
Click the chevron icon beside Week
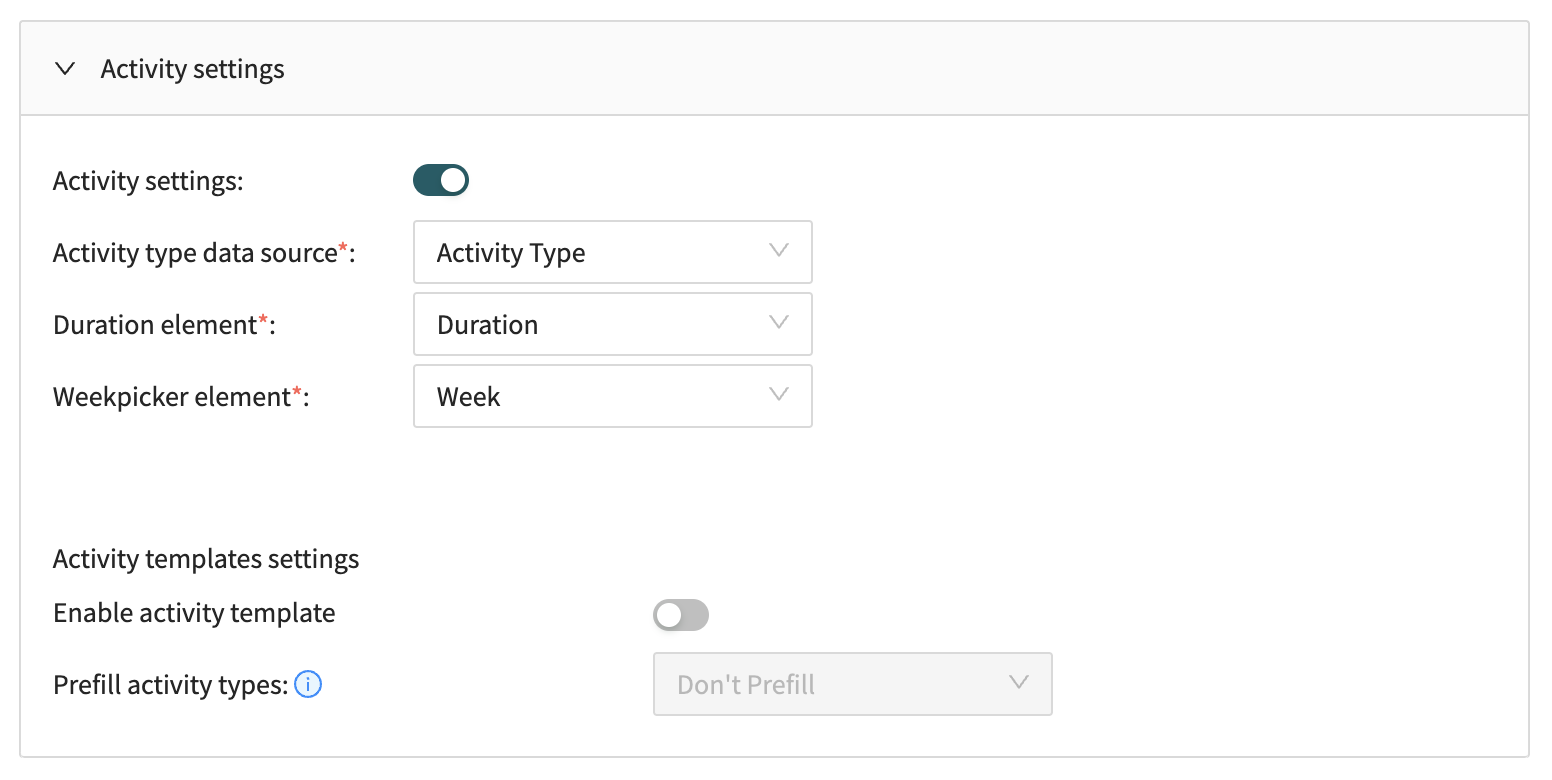779,395
